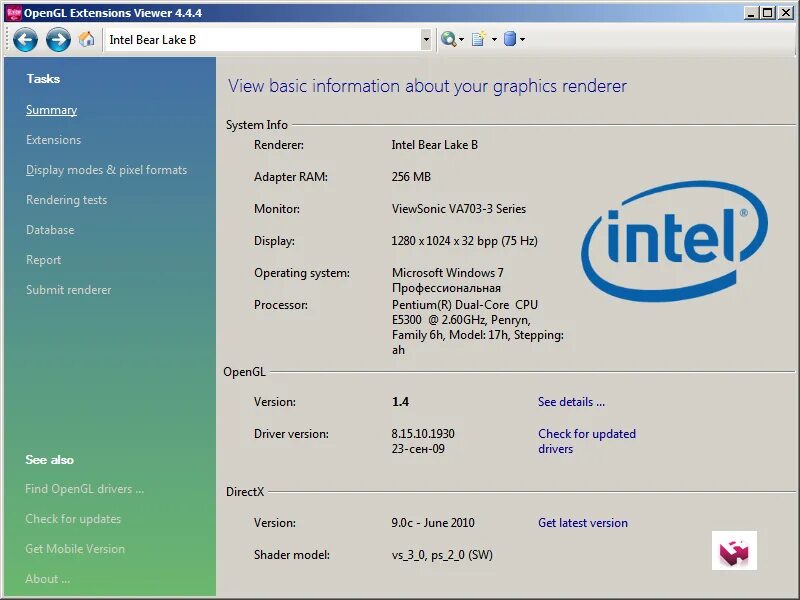
Task: Click the OpenGL version value 1.4
Action: 401,402
